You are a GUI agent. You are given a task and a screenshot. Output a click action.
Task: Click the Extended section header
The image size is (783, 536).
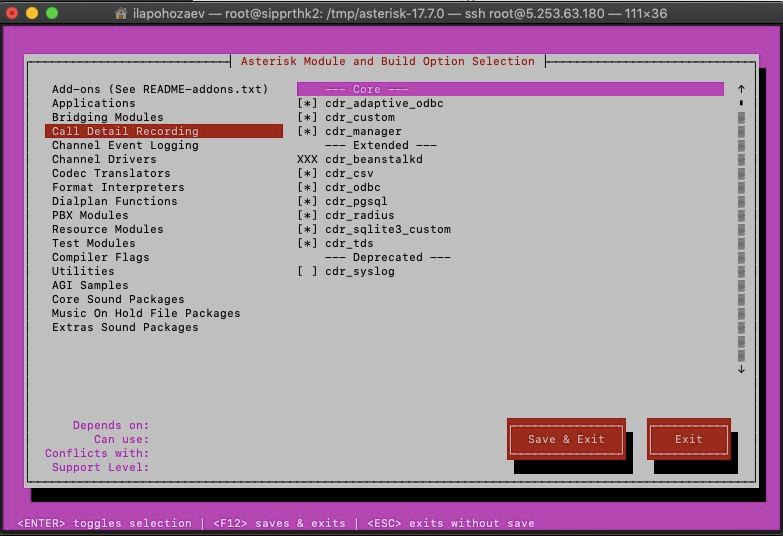click(381, 145)
